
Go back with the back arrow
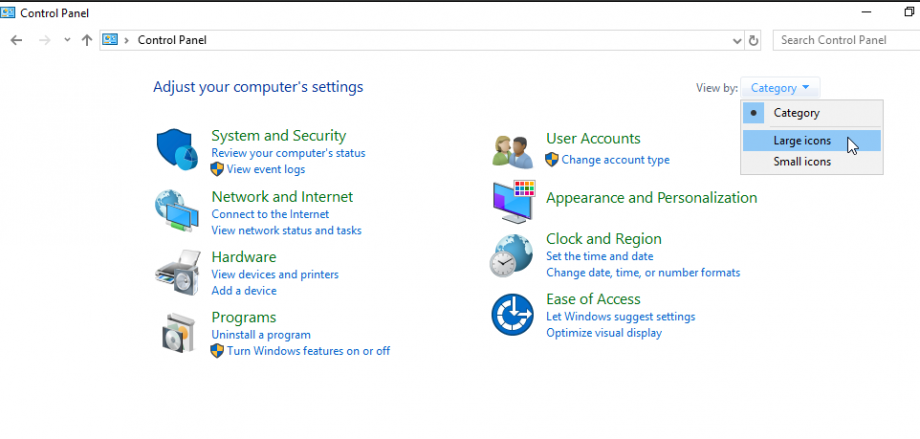(x=16, y=40)
